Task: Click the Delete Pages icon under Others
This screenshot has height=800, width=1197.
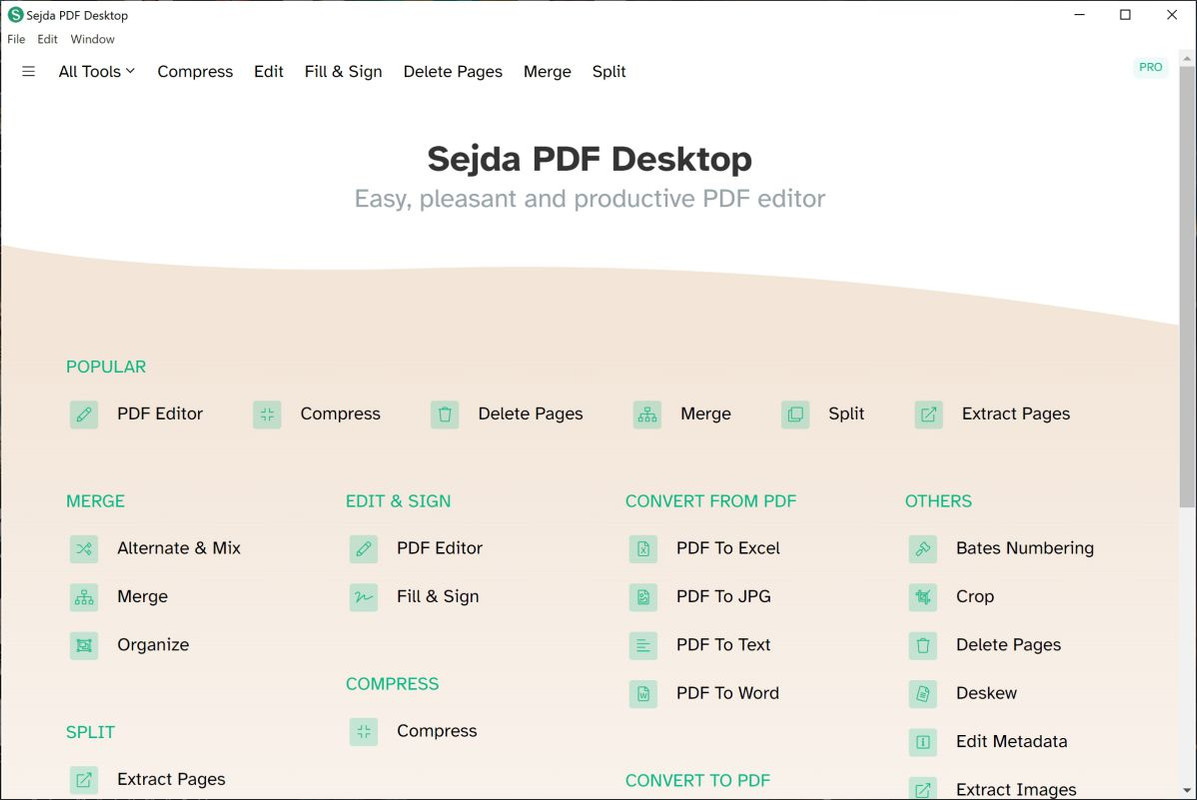Action: click(923, 646)
